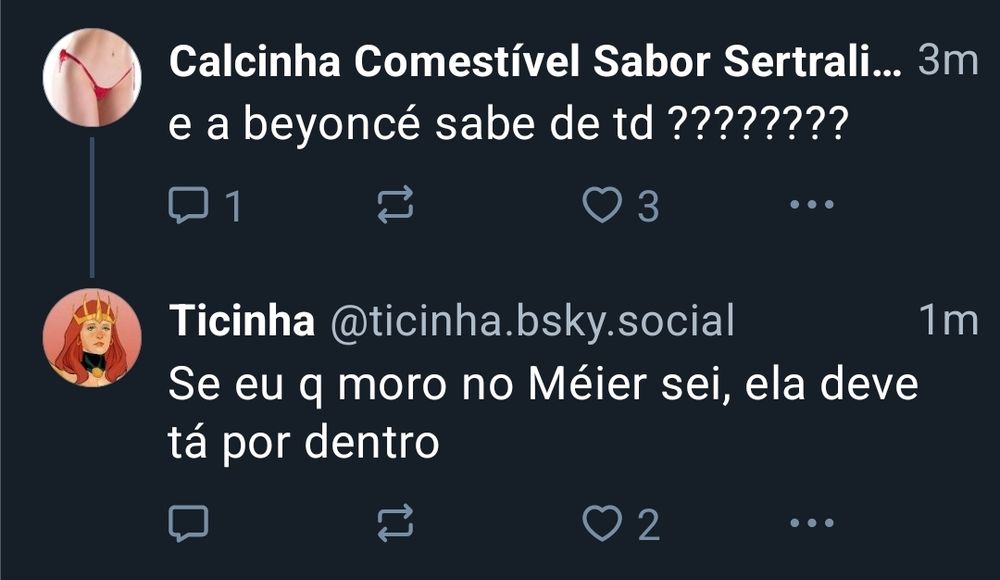This screenshot has width=1000, height=580.
Task: Like Ticinha's reply with the heart
Action: [601, 522]
